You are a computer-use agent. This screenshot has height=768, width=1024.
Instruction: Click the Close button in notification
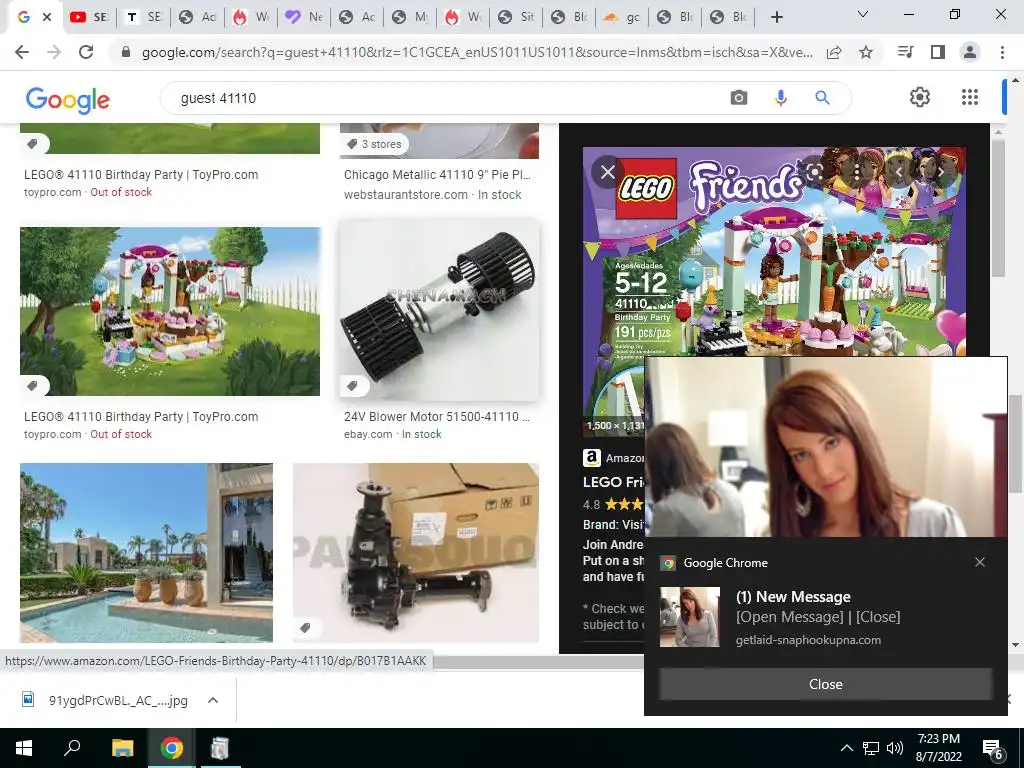click(825, 684)
